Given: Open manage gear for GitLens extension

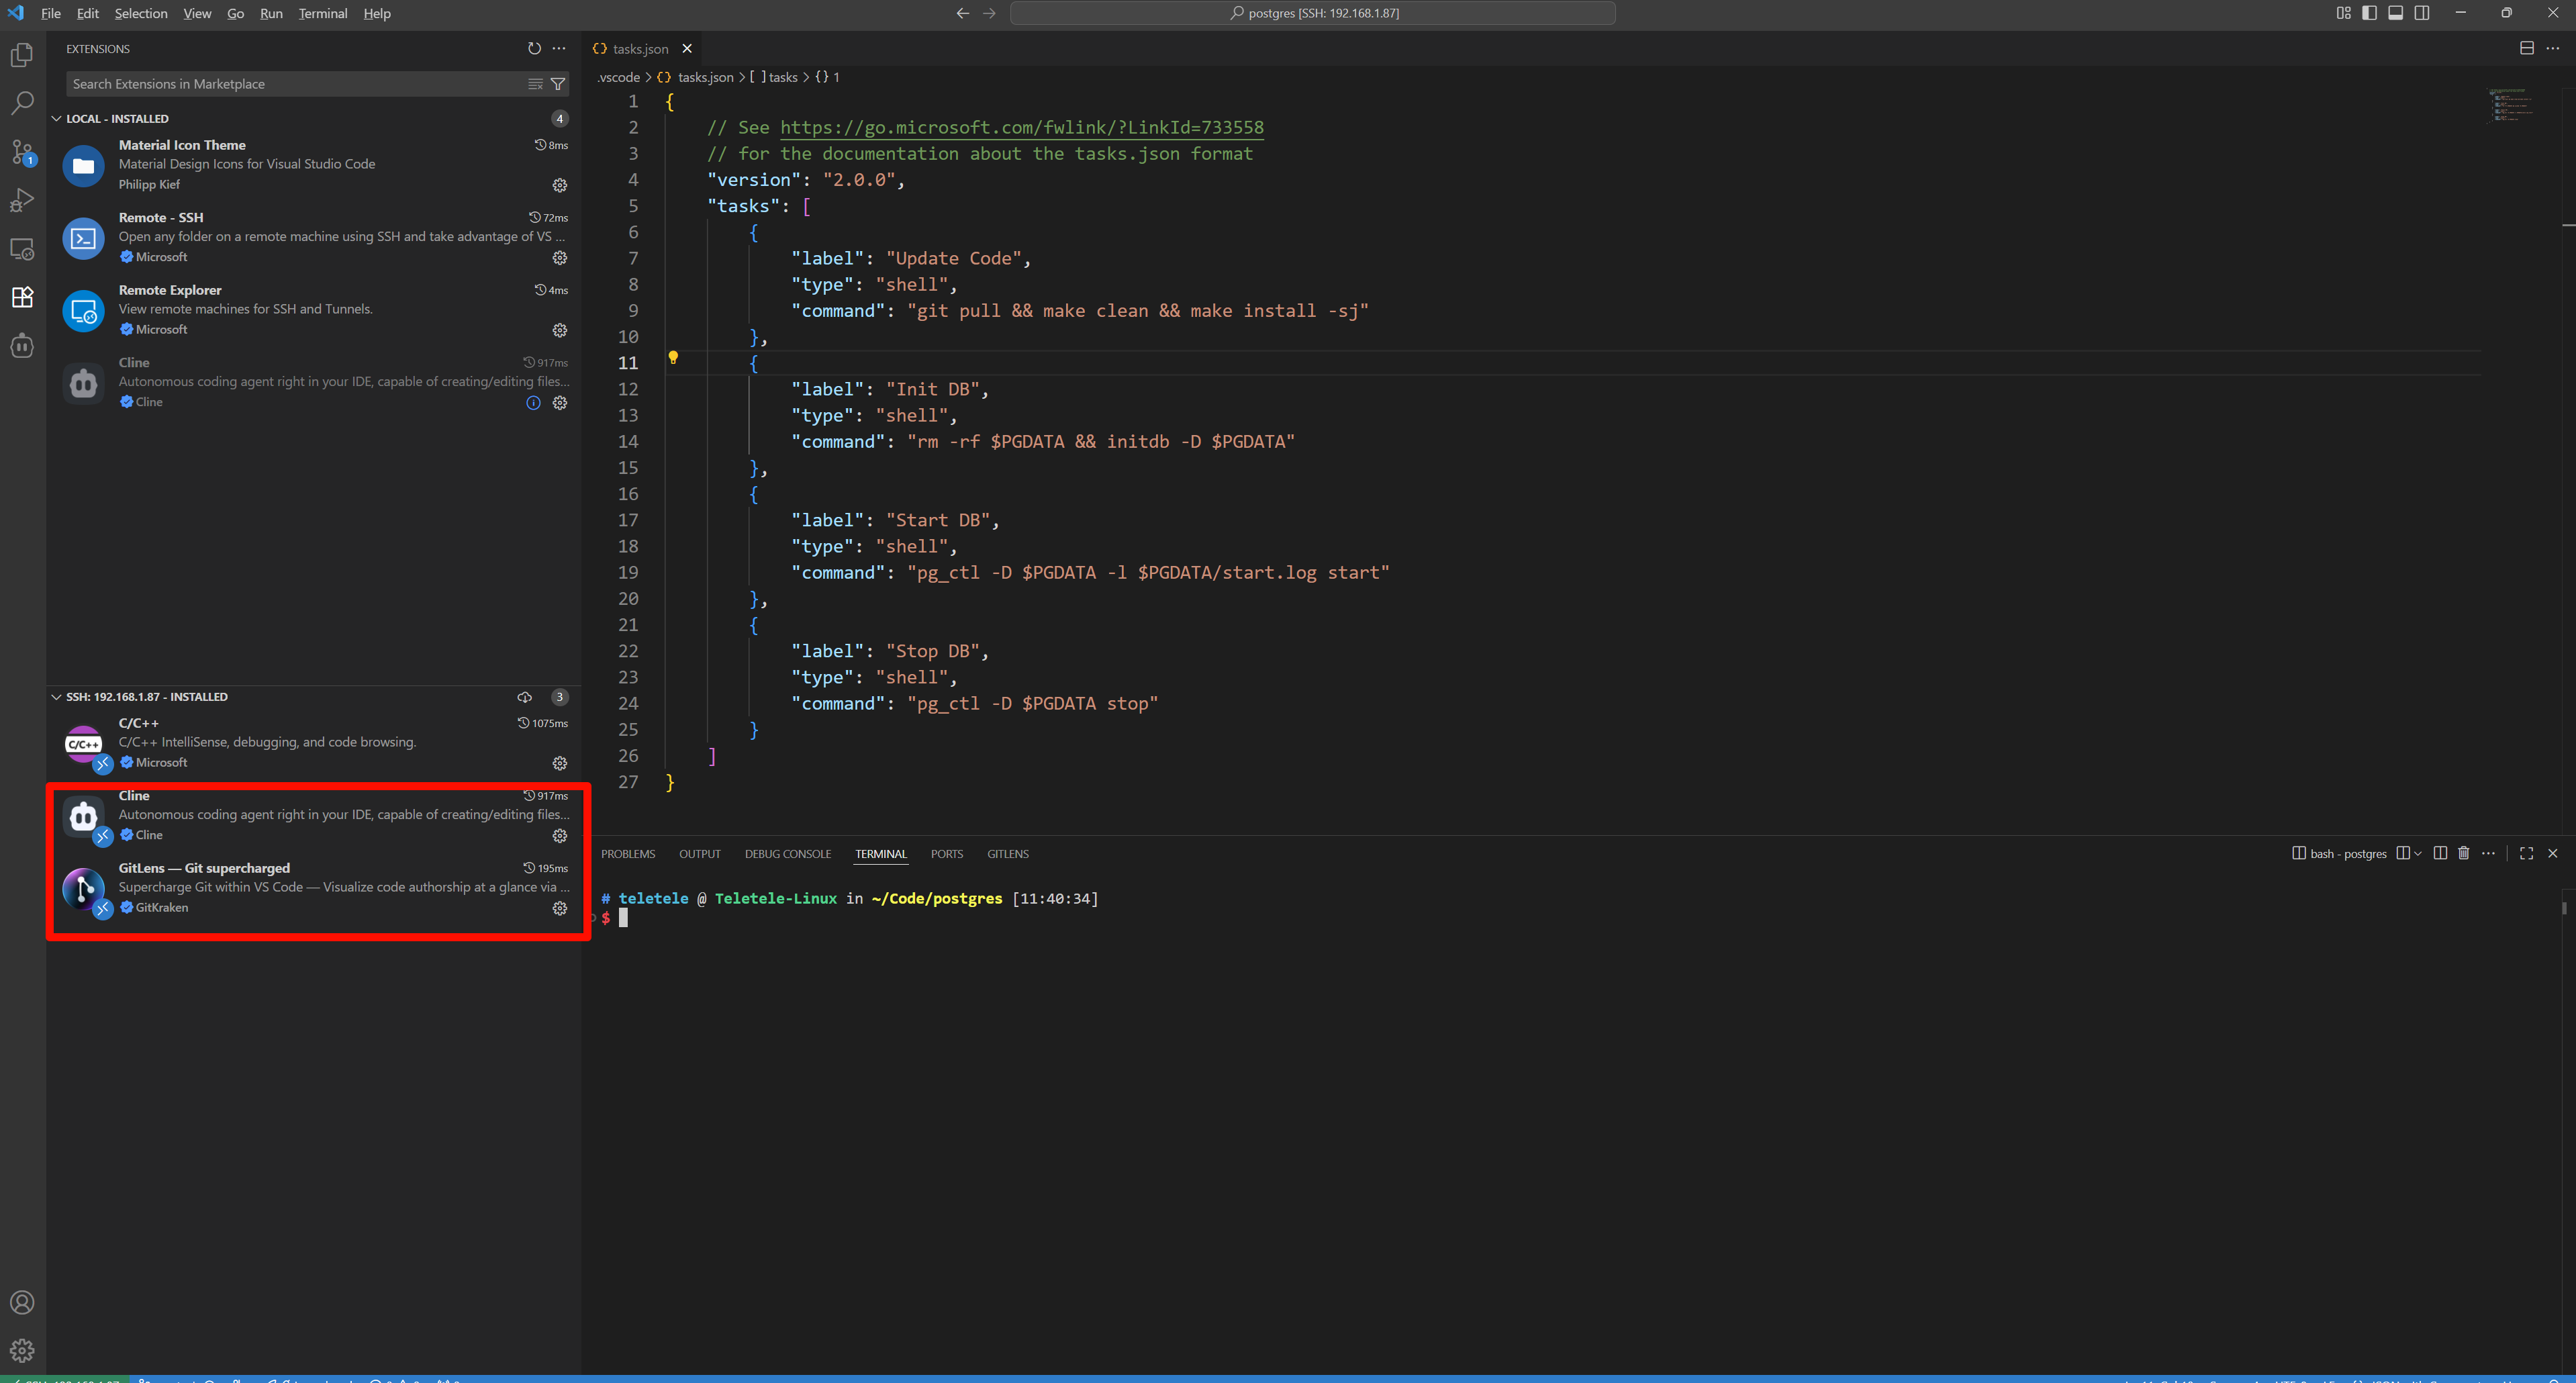Looking at the screenshot, I should coord(560,908).
